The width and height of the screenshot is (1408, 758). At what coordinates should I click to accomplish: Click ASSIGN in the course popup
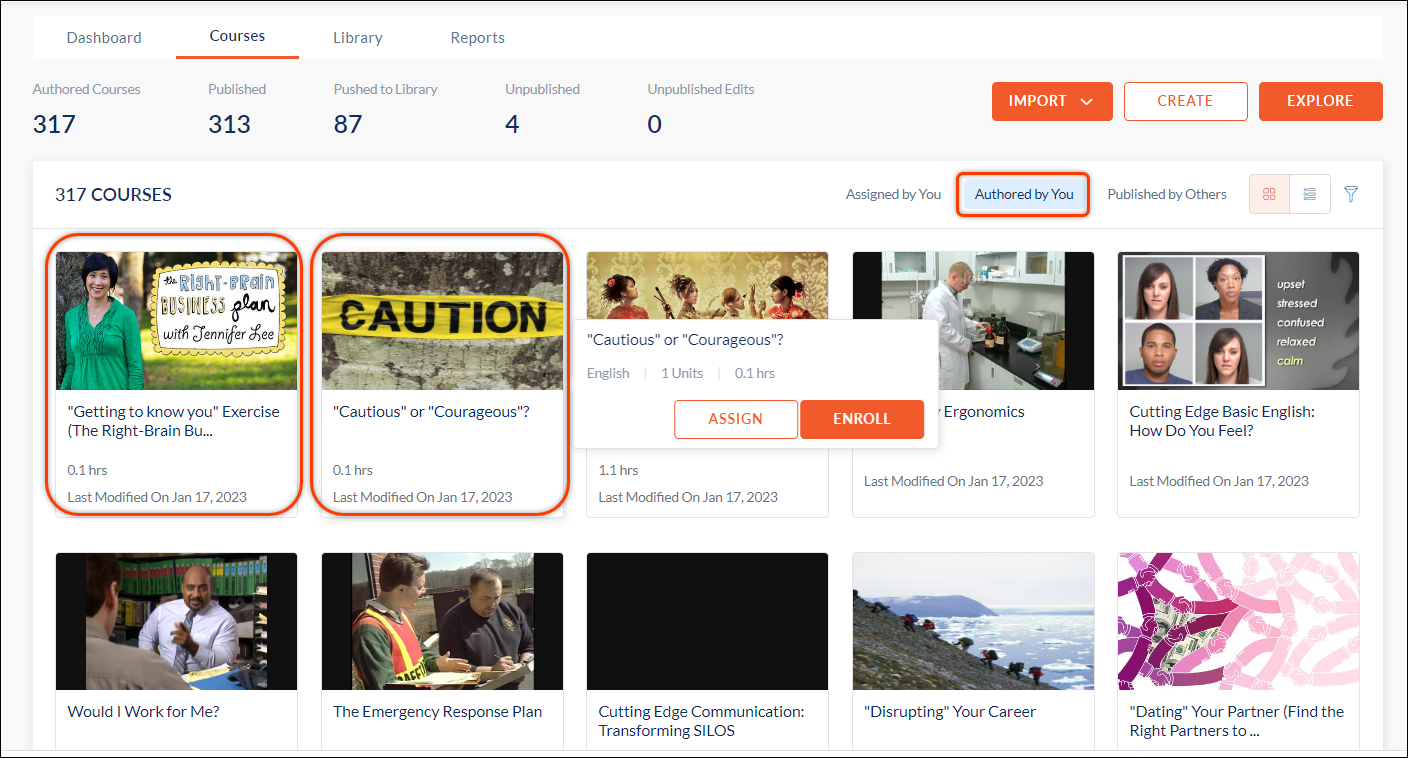pos(736,419)
